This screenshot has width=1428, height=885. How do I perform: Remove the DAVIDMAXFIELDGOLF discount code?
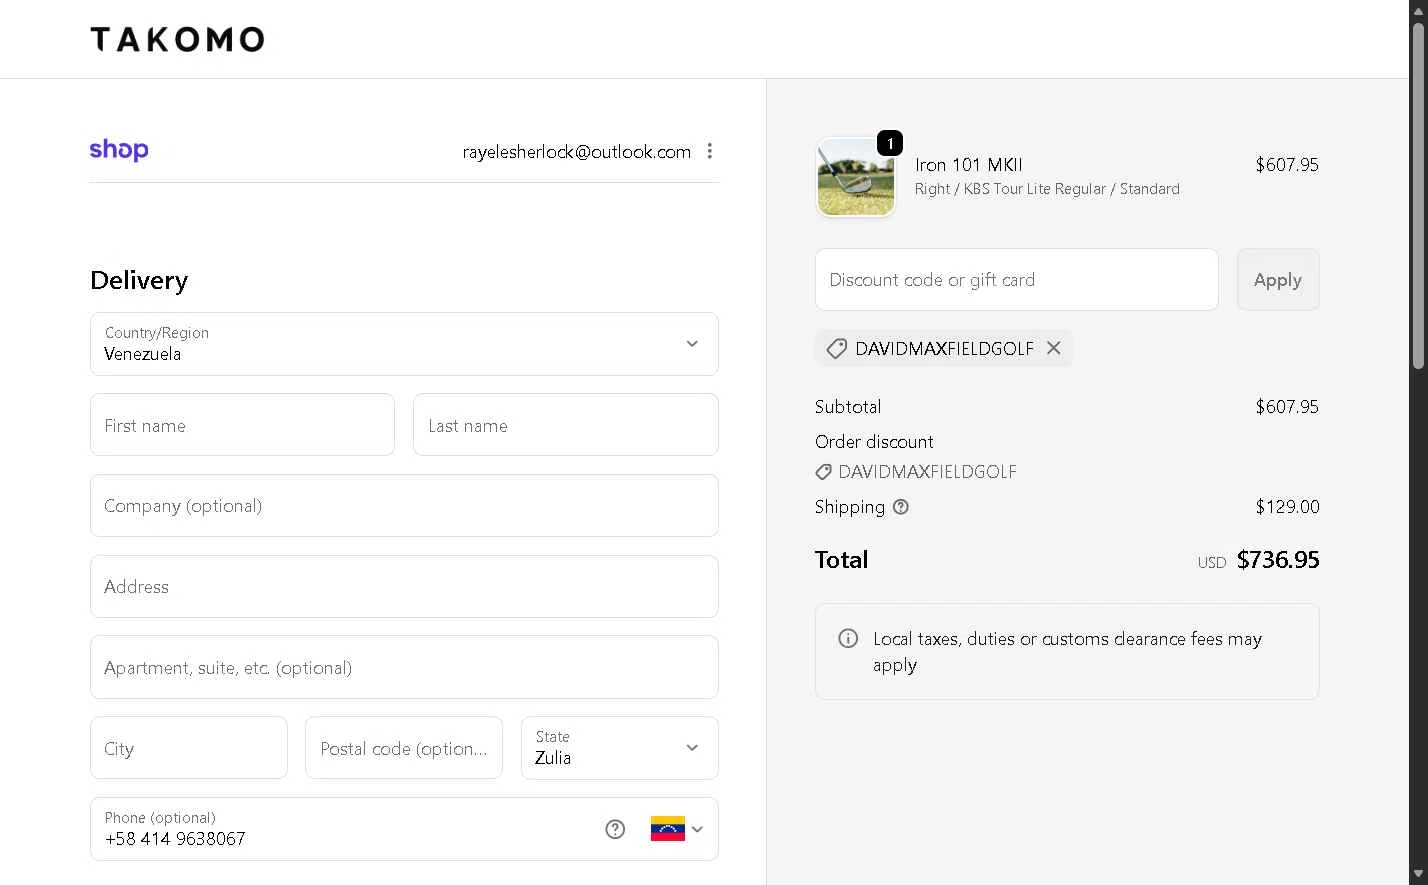pyautogui.click(x=1053, y=348)
